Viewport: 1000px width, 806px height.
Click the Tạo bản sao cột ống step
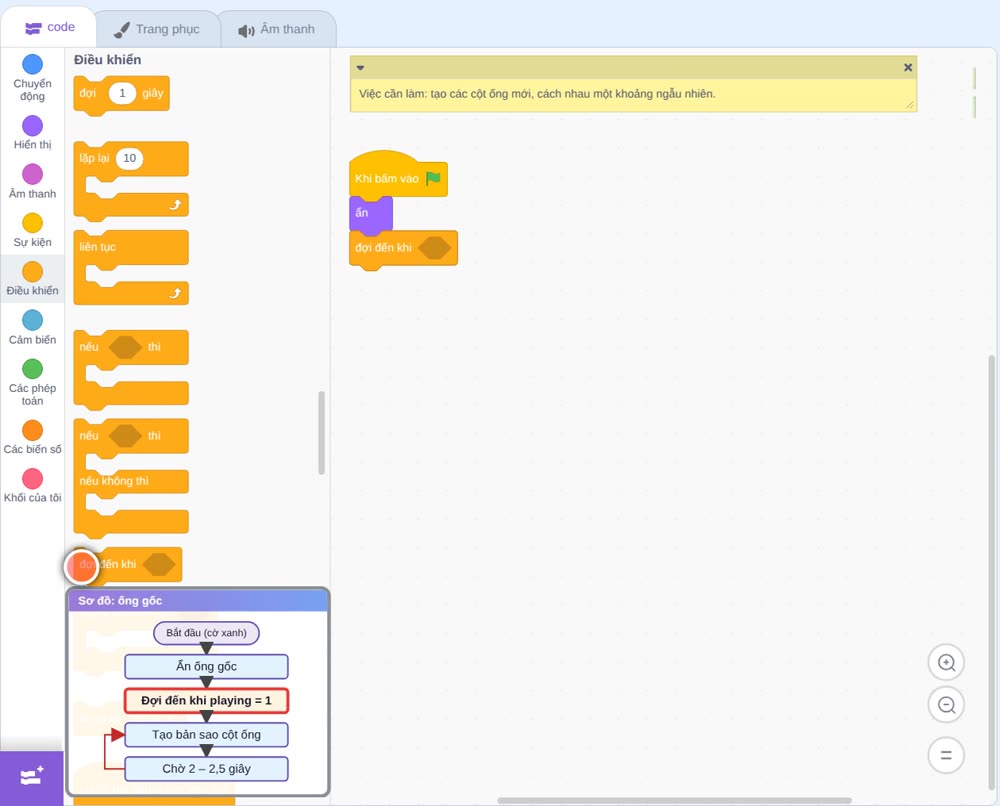[x=206, y=735]
